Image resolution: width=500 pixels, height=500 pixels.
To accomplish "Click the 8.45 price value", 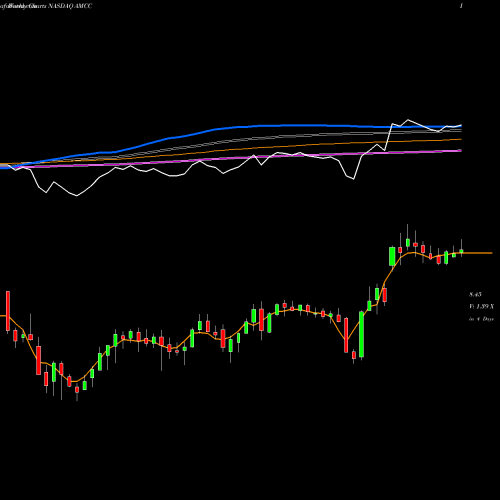I will 475,295.
